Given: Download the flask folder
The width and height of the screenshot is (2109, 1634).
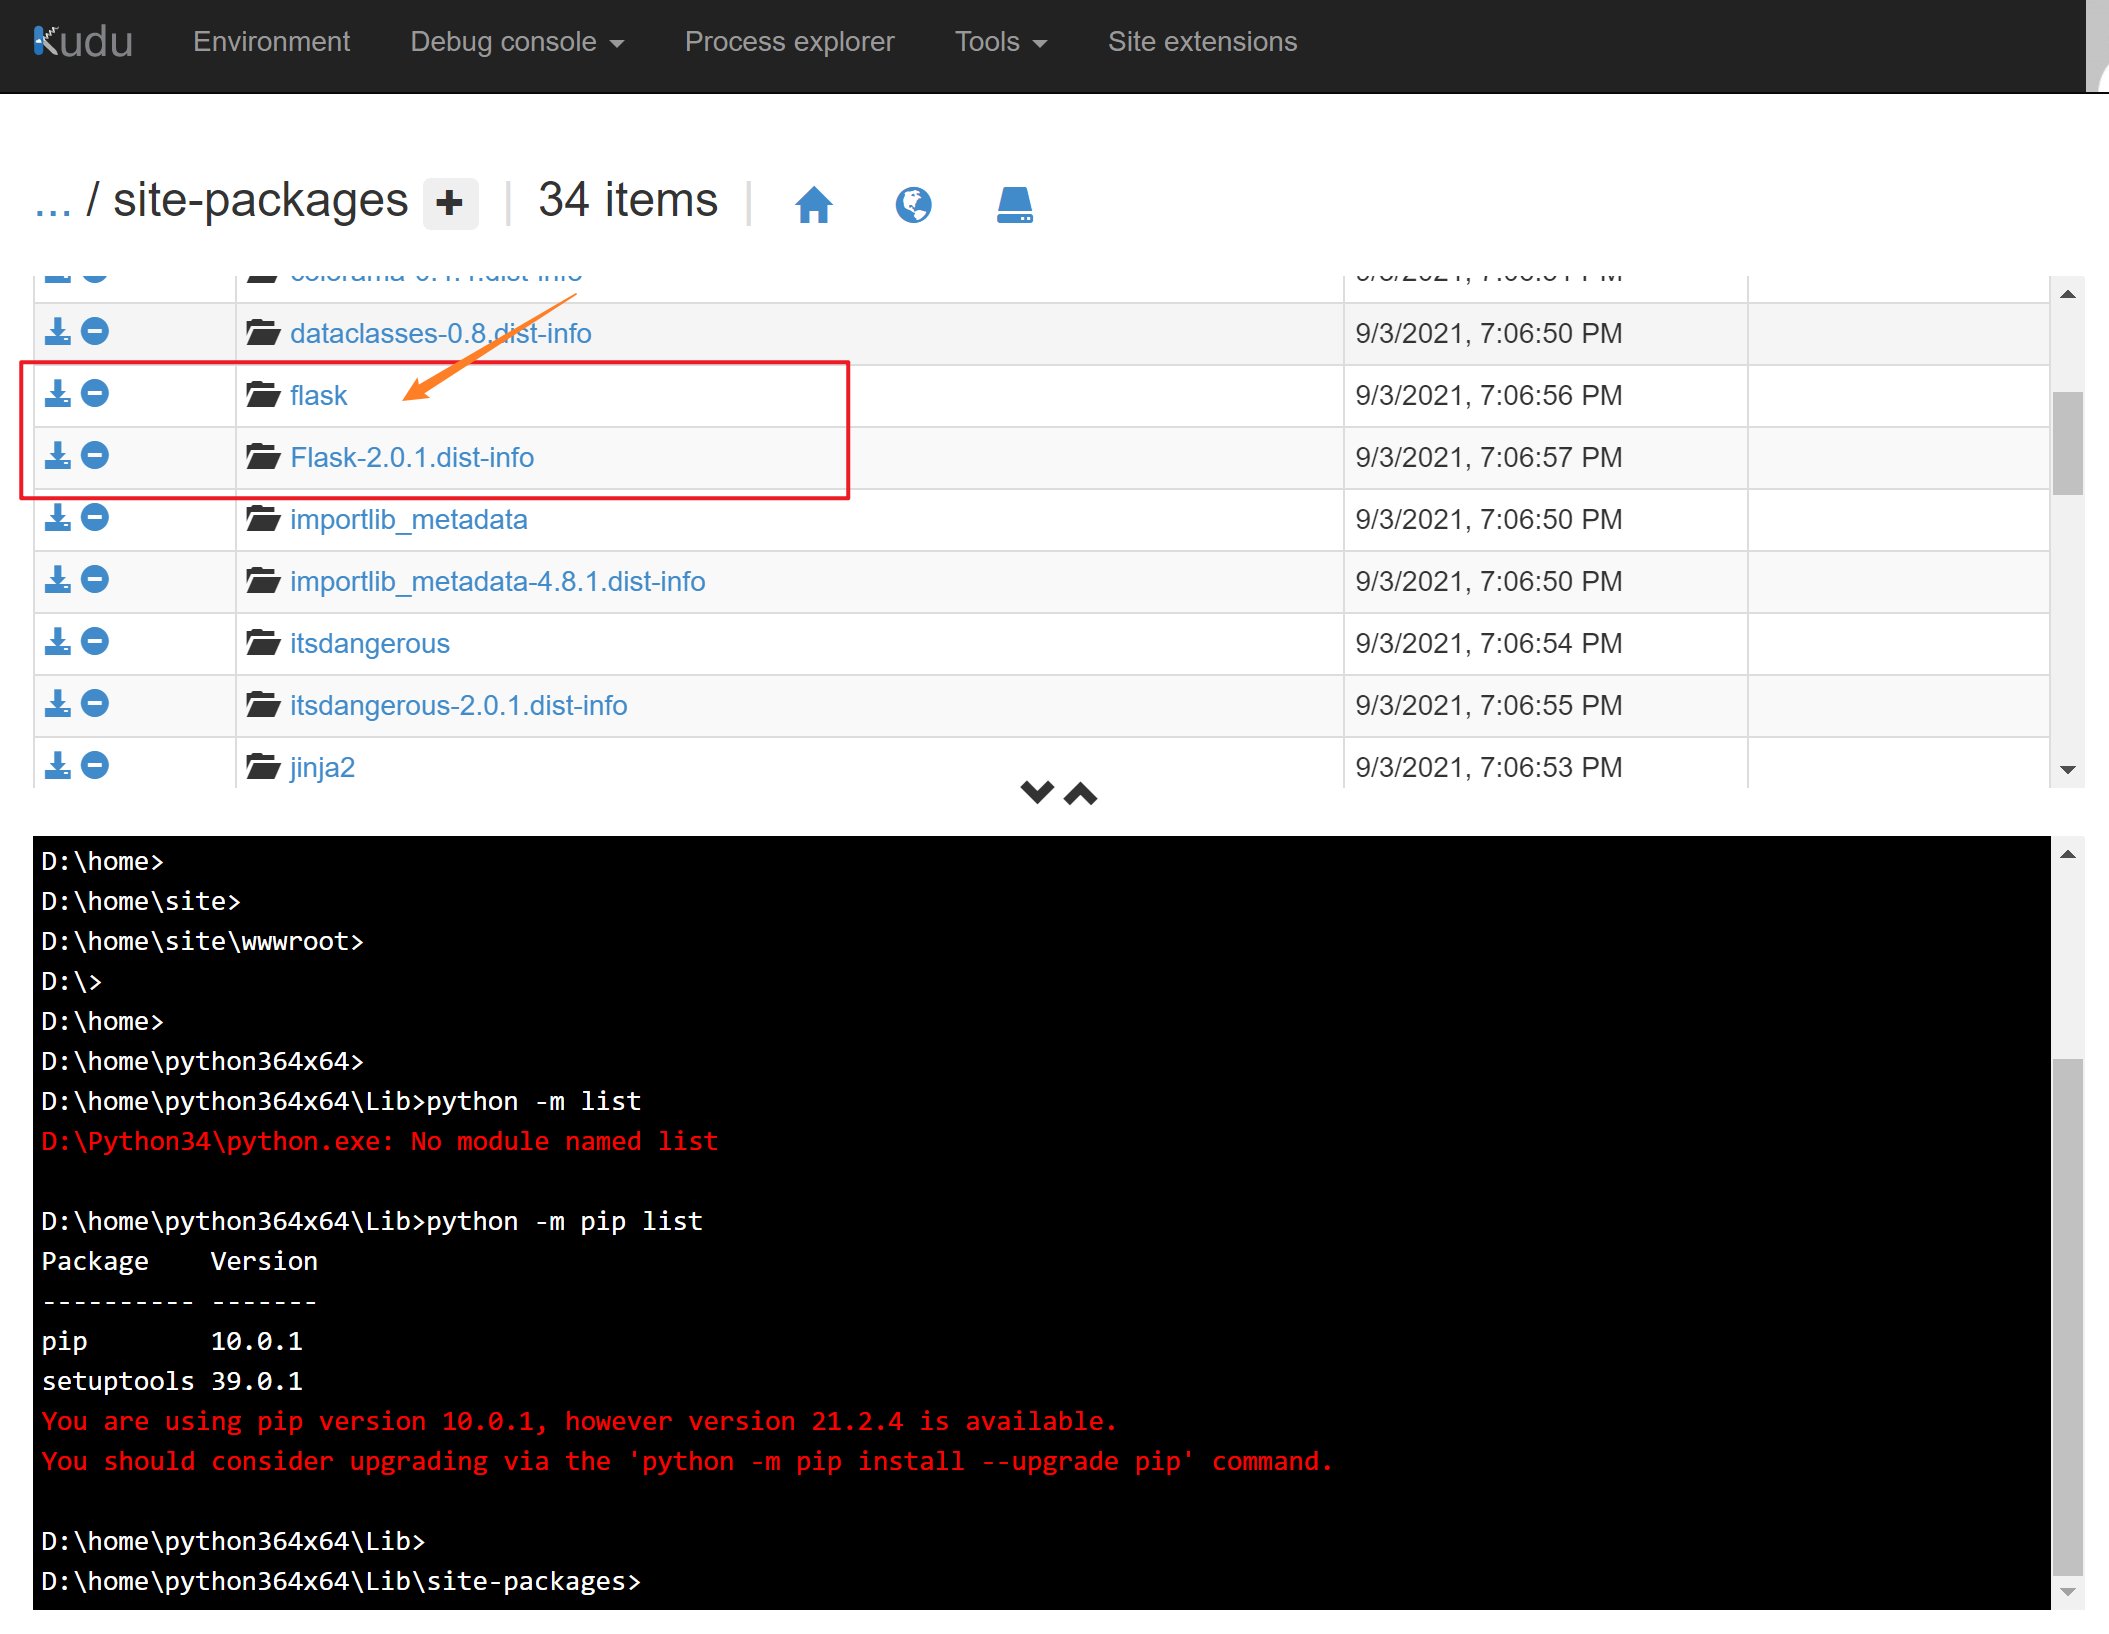Looking at the screenshot, I should pyautogui.click(x=58, y=394).
